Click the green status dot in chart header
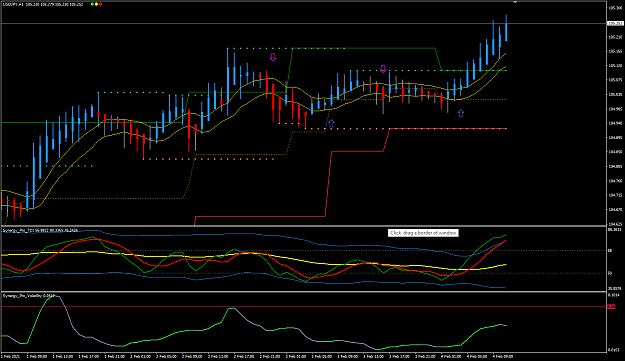 point(92,4)
